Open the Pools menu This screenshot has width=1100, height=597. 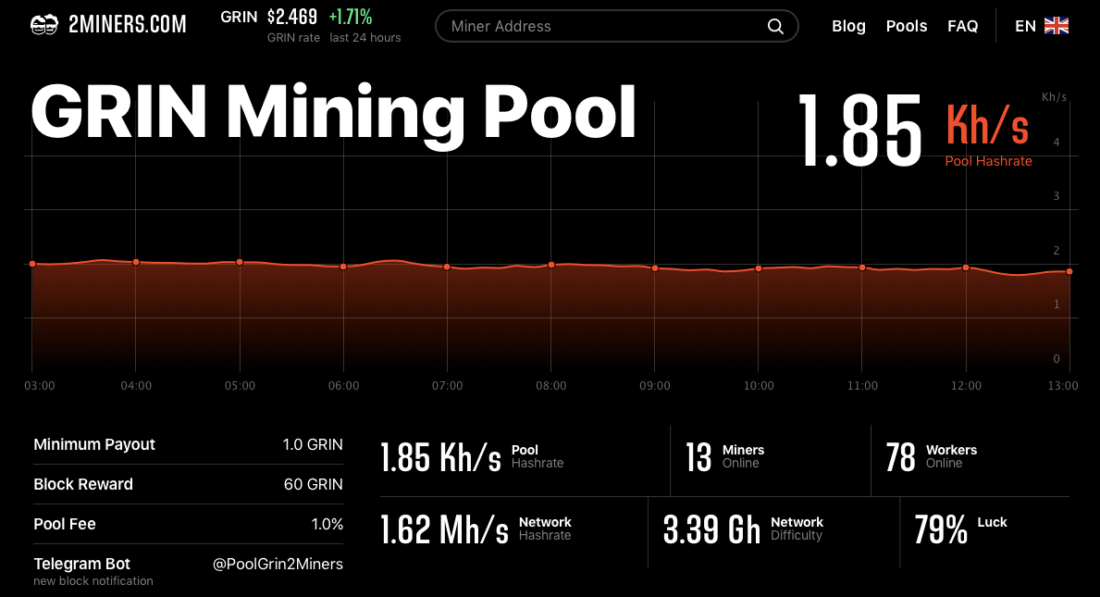pyautogui.click(x=906, y=26)
